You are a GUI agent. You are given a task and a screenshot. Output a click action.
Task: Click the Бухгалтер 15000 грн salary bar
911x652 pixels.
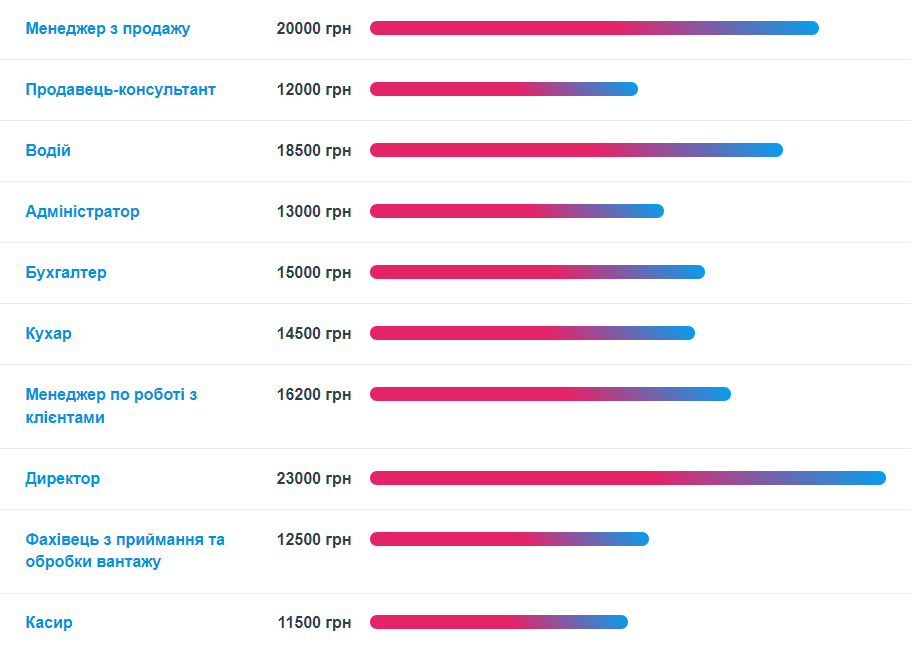pyautogui.click(x=537, y=272)
